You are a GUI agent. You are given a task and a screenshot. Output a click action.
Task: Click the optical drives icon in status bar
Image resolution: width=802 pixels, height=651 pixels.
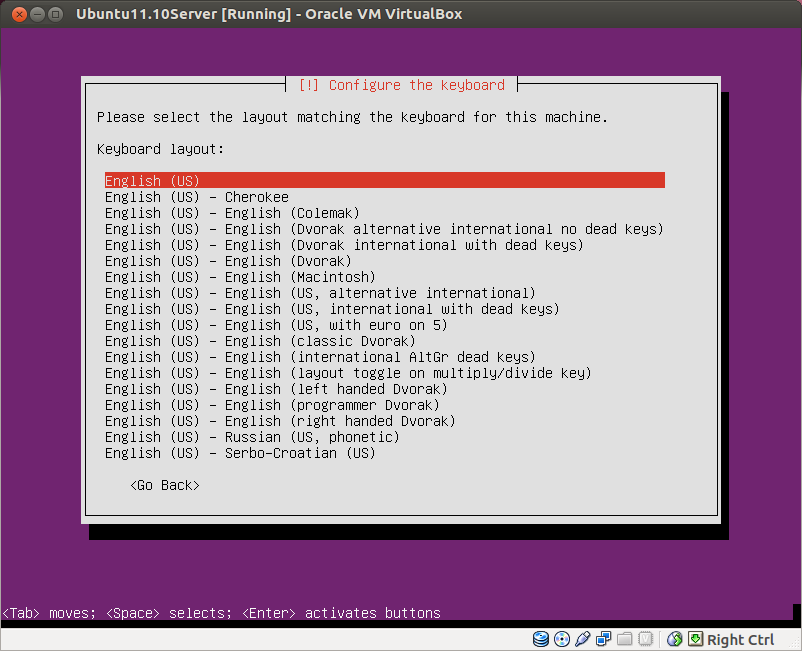click(561, 639)
